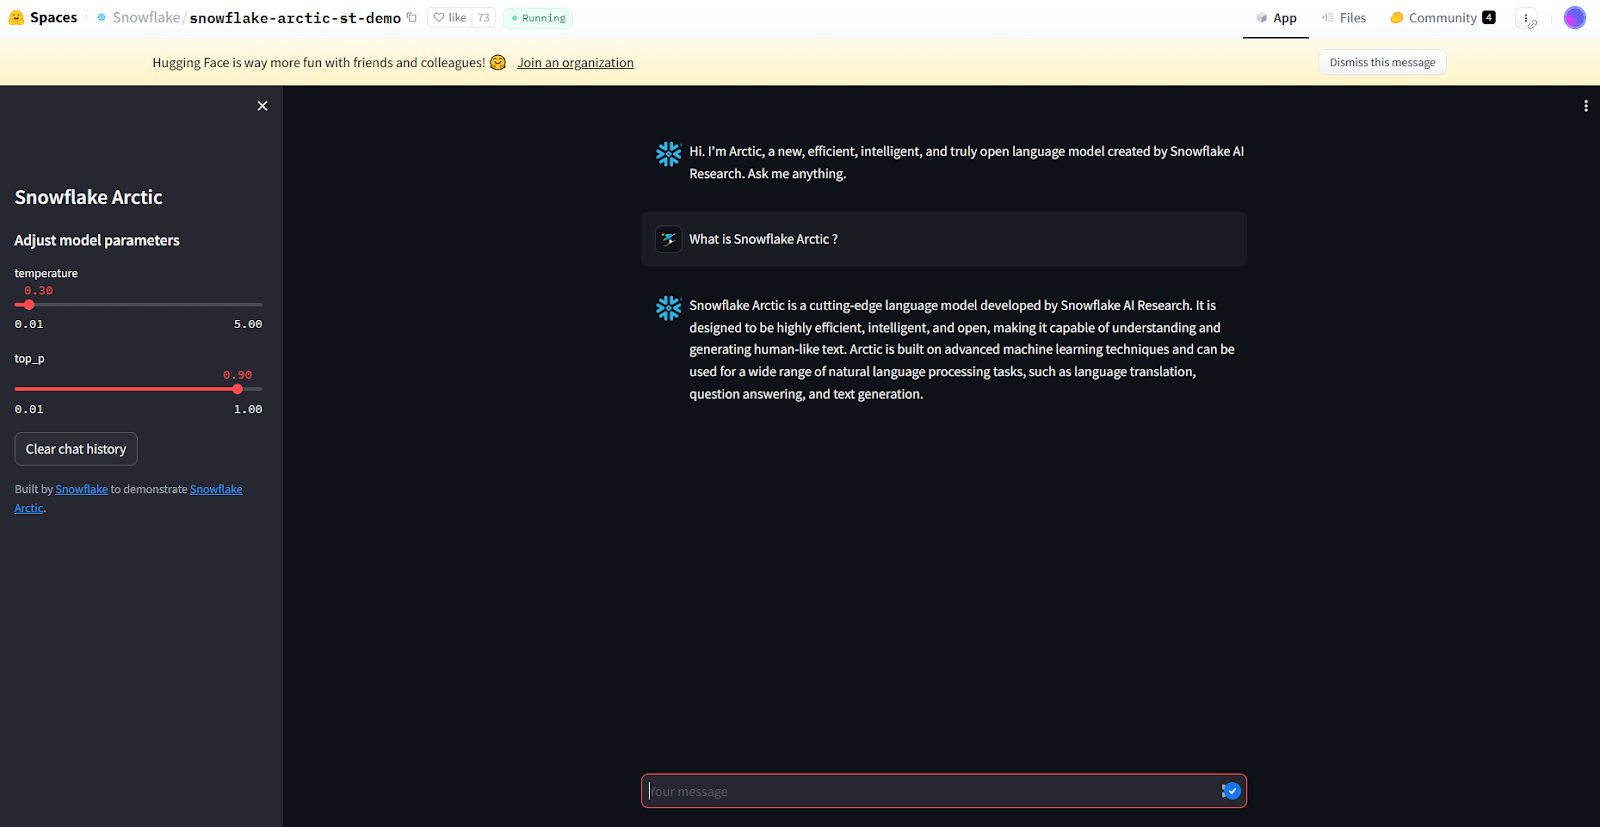Open the Community tab
The width and height of the screenshot is (1600, 827).
(1442, 18)
